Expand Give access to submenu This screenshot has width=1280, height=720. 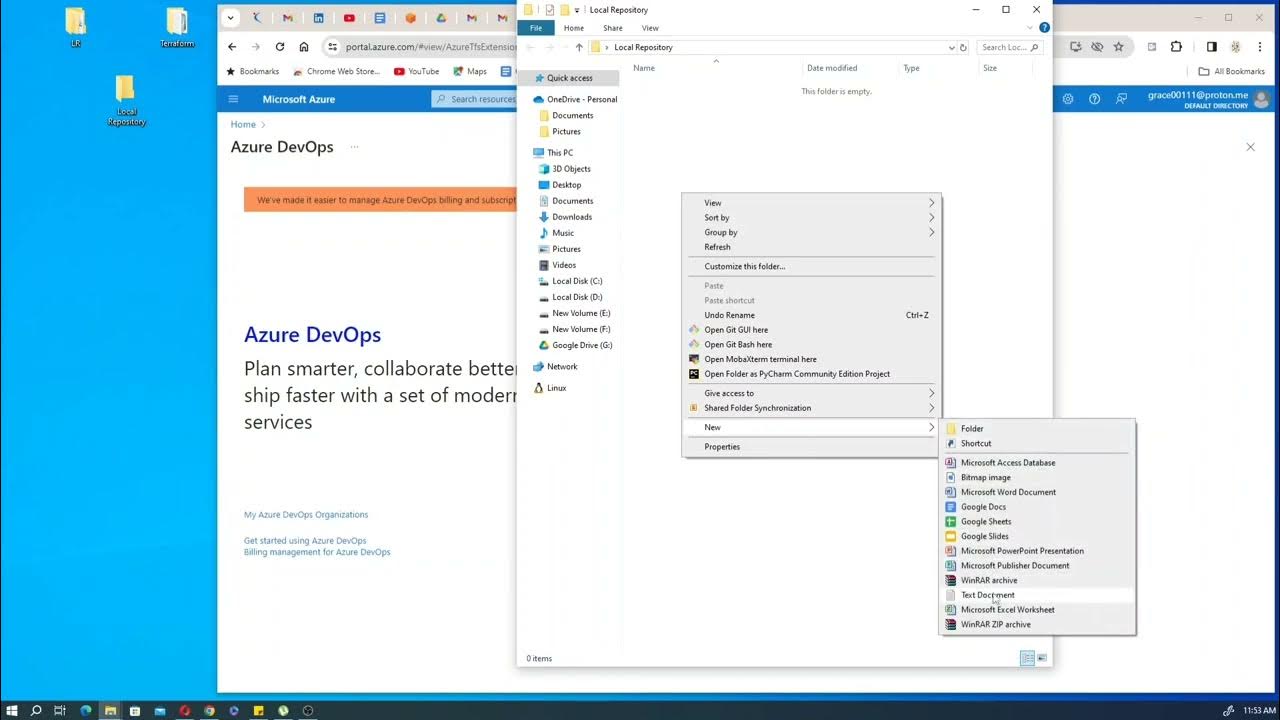point(811,393)
